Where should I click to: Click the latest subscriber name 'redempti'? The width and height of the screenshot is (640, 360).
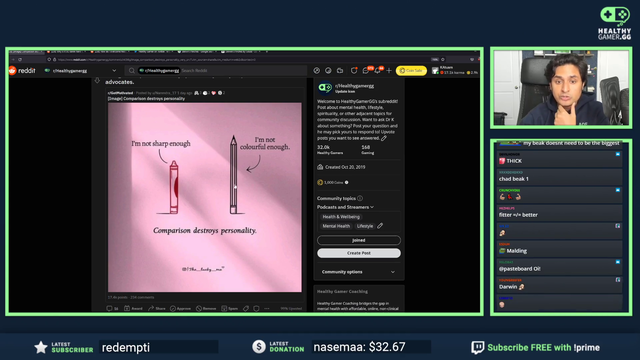(126, 348)
